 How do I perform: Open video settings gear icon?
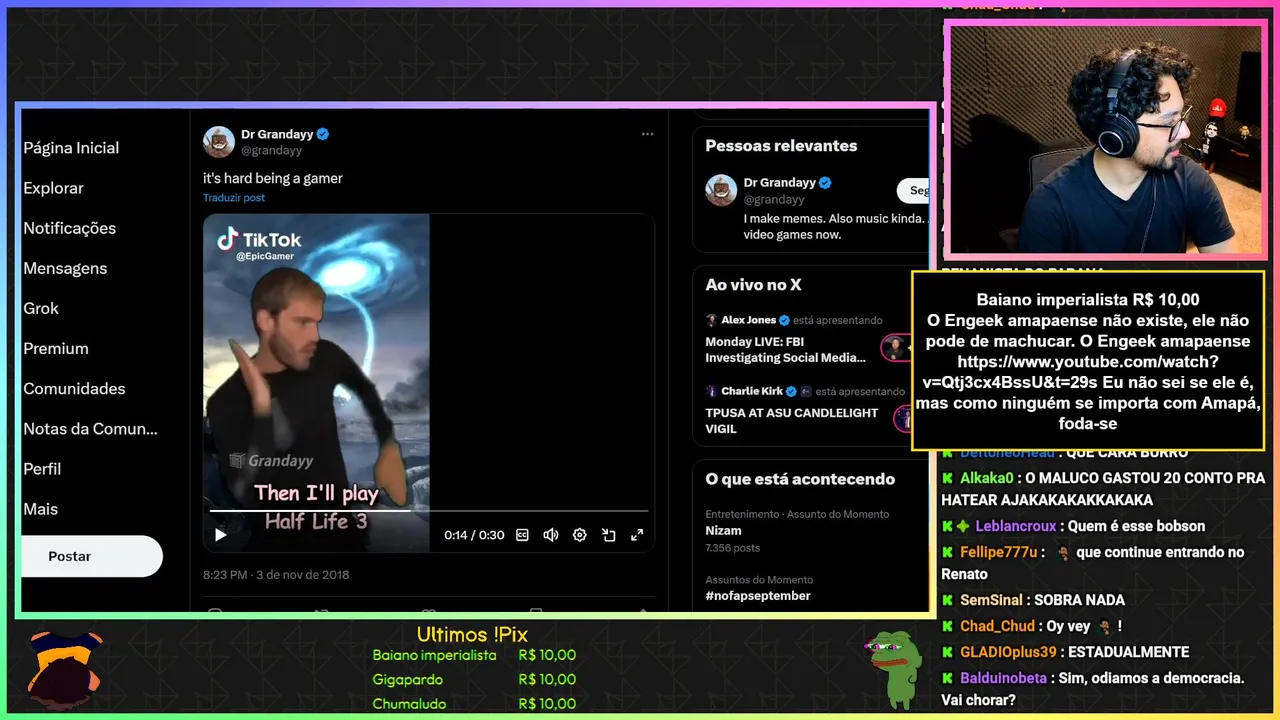pos(579,535)
